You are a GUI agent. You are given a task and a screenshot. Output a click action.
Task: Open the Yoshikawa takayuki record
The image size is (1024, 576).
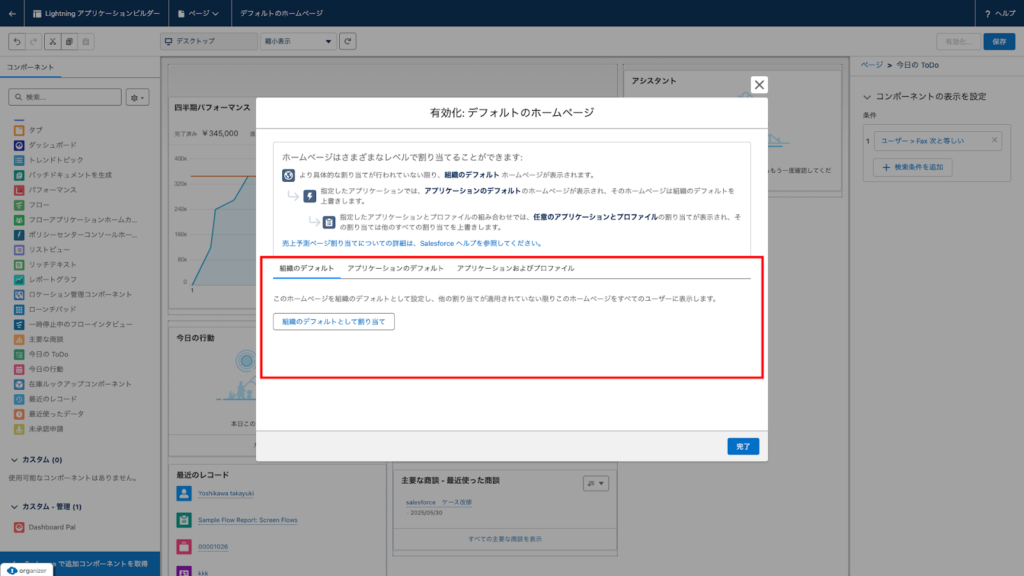226,493
